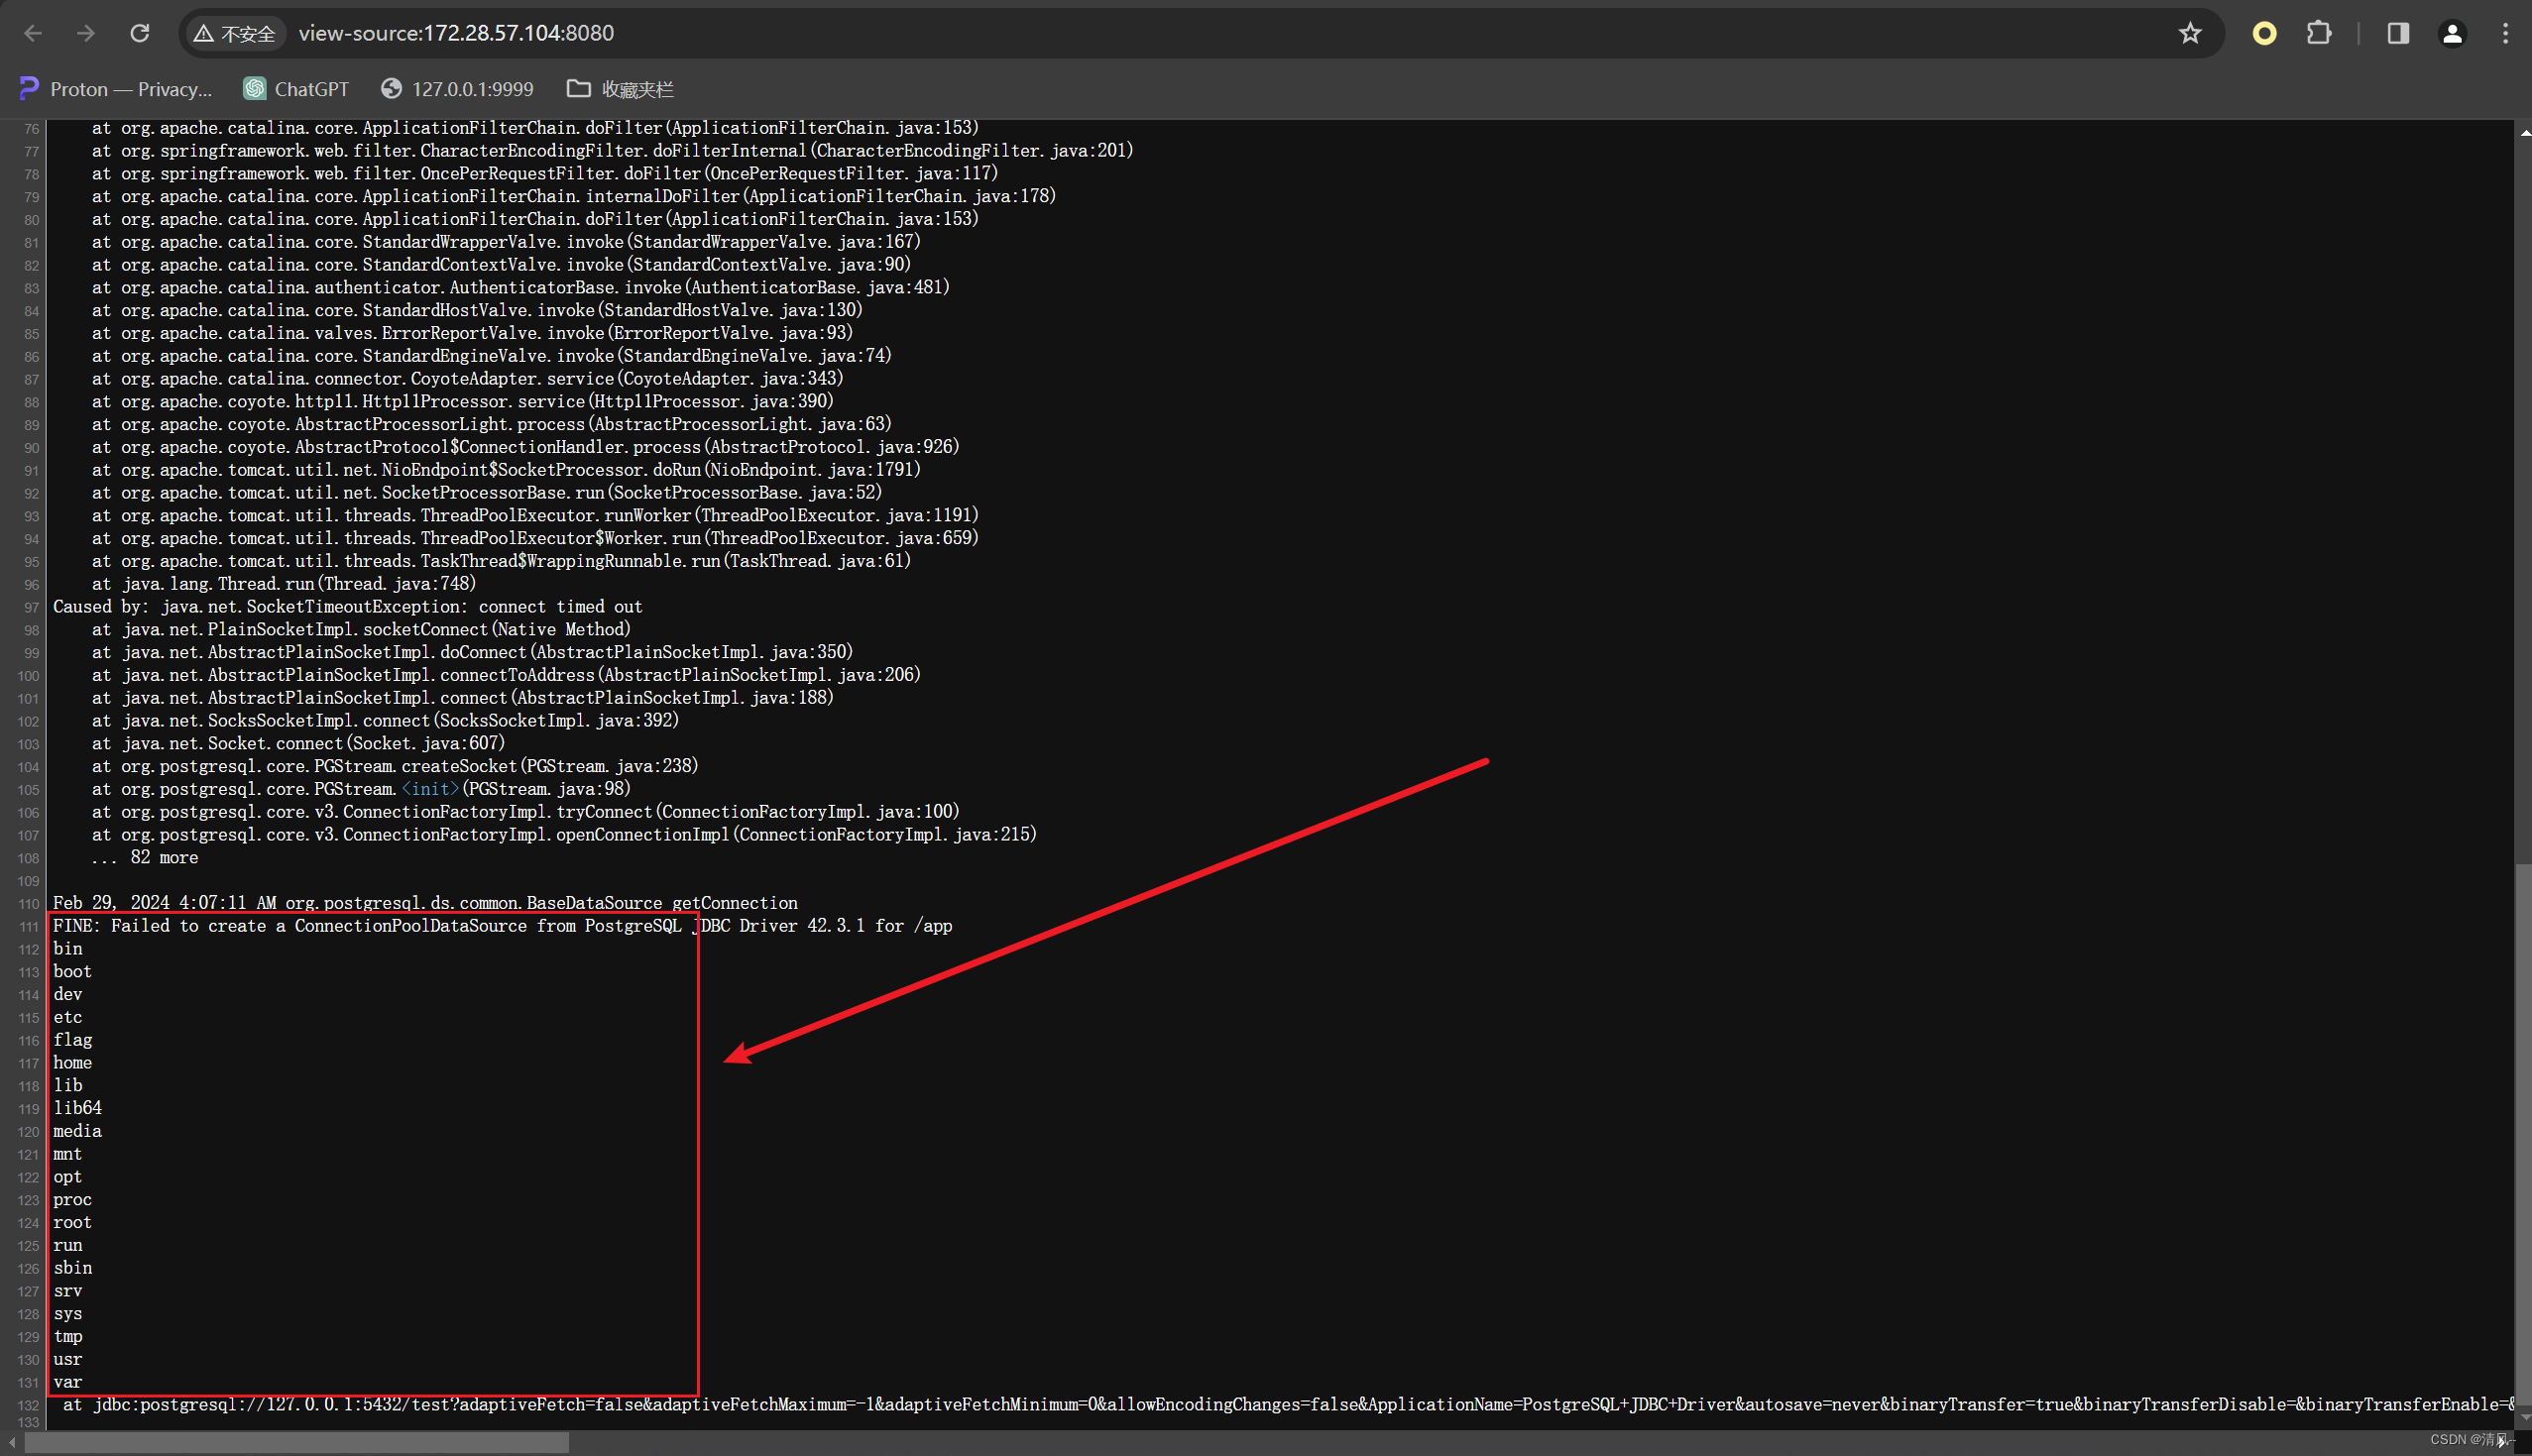Click the 'home' entry on line 117
This screenshot has width=2532, height=1456.
click(73, 1063)
